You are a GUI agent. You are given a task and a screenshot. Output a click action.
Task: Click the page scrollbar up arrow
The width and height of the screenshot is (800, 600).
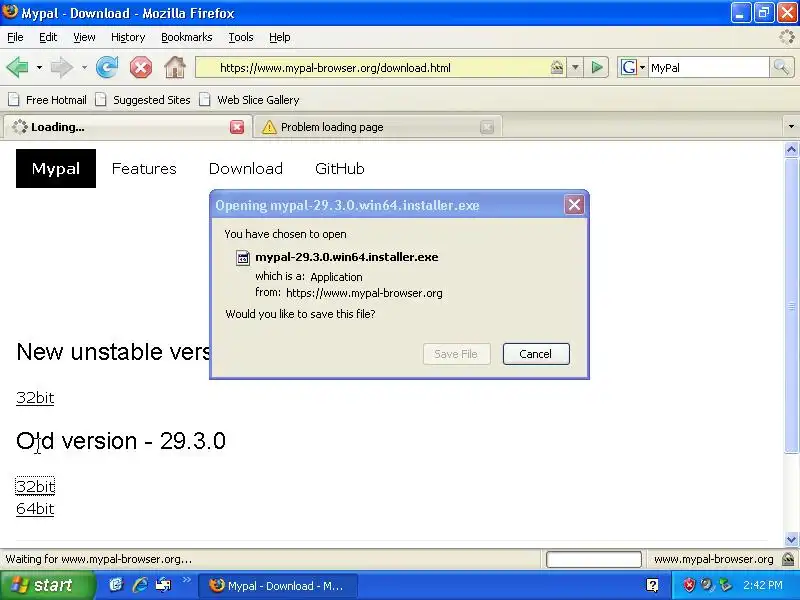click(791, 149)
